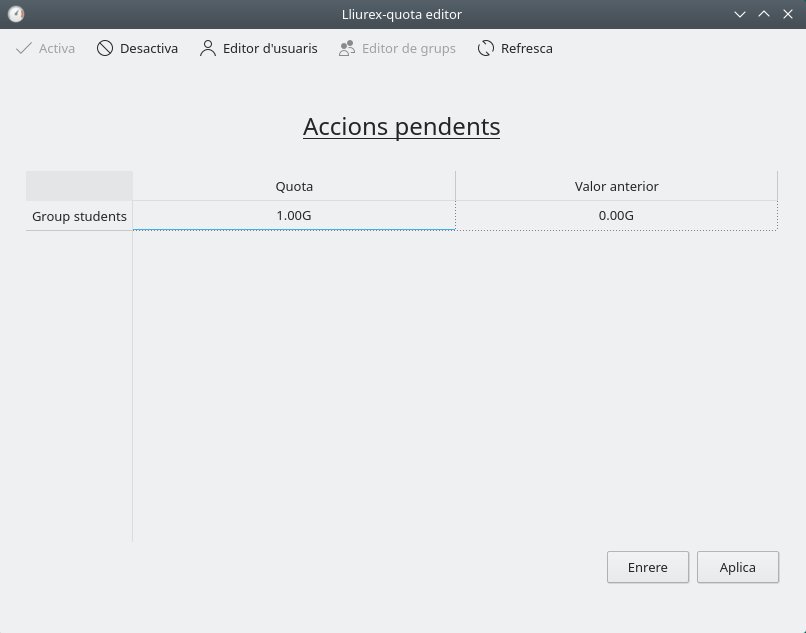806x633 pixels.
Task: Click the 0.00G previous value cell
Action: [616, 216]
